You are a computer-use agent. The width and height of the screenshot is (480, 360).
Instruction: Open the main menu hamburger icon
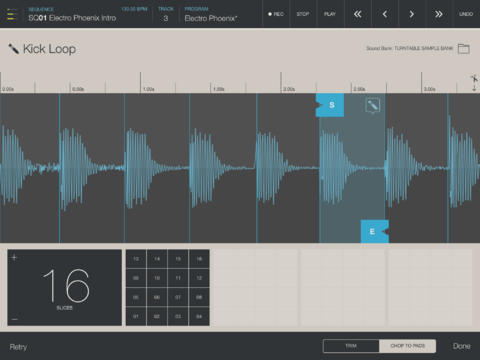click(11, 14)
